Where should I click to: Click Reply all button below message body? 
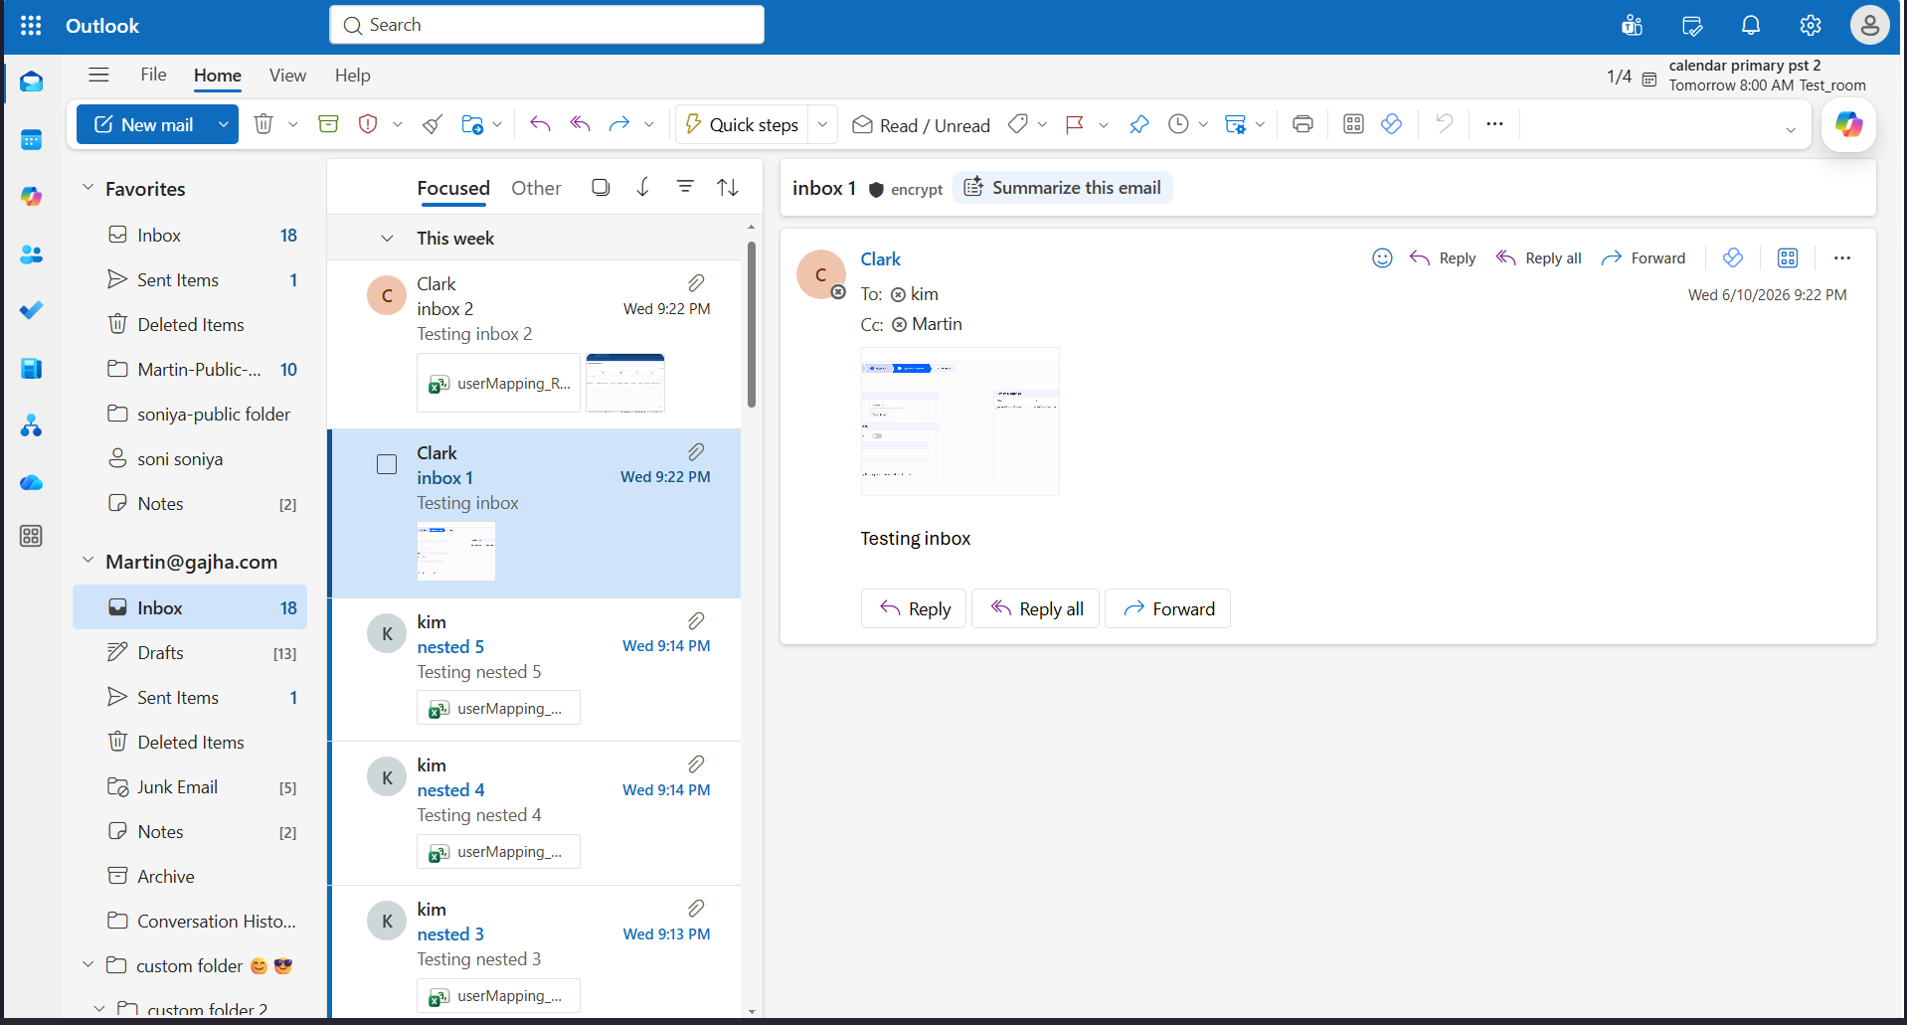tap(1036, 609)
